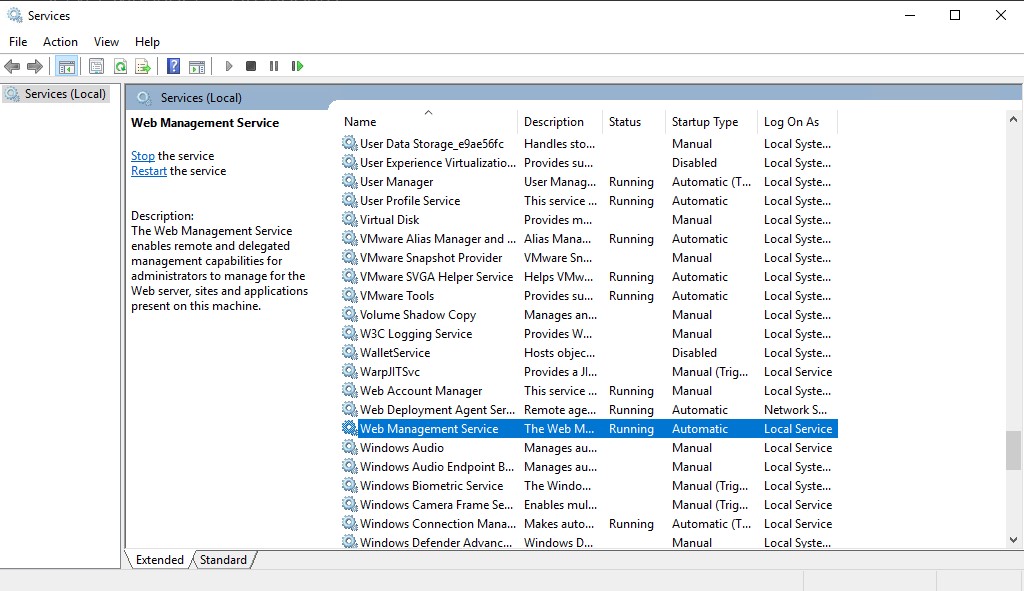The image size is (1024, 591).
Task: Sort by the Log On As column header
Action: tap(797, 122)
